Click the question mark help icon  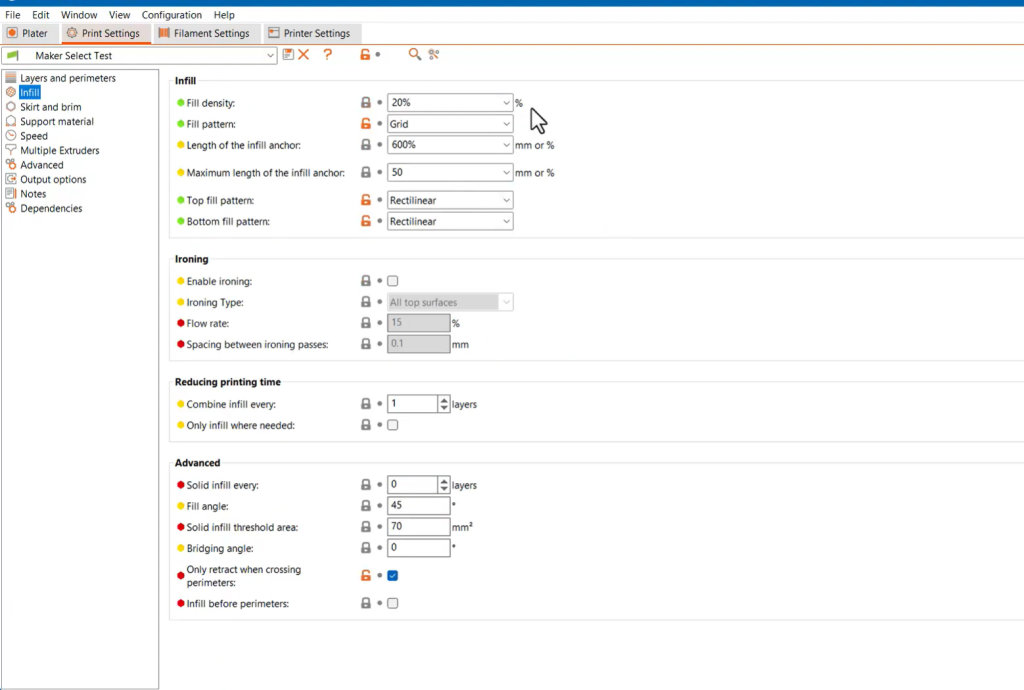click(x=327, y=55)
